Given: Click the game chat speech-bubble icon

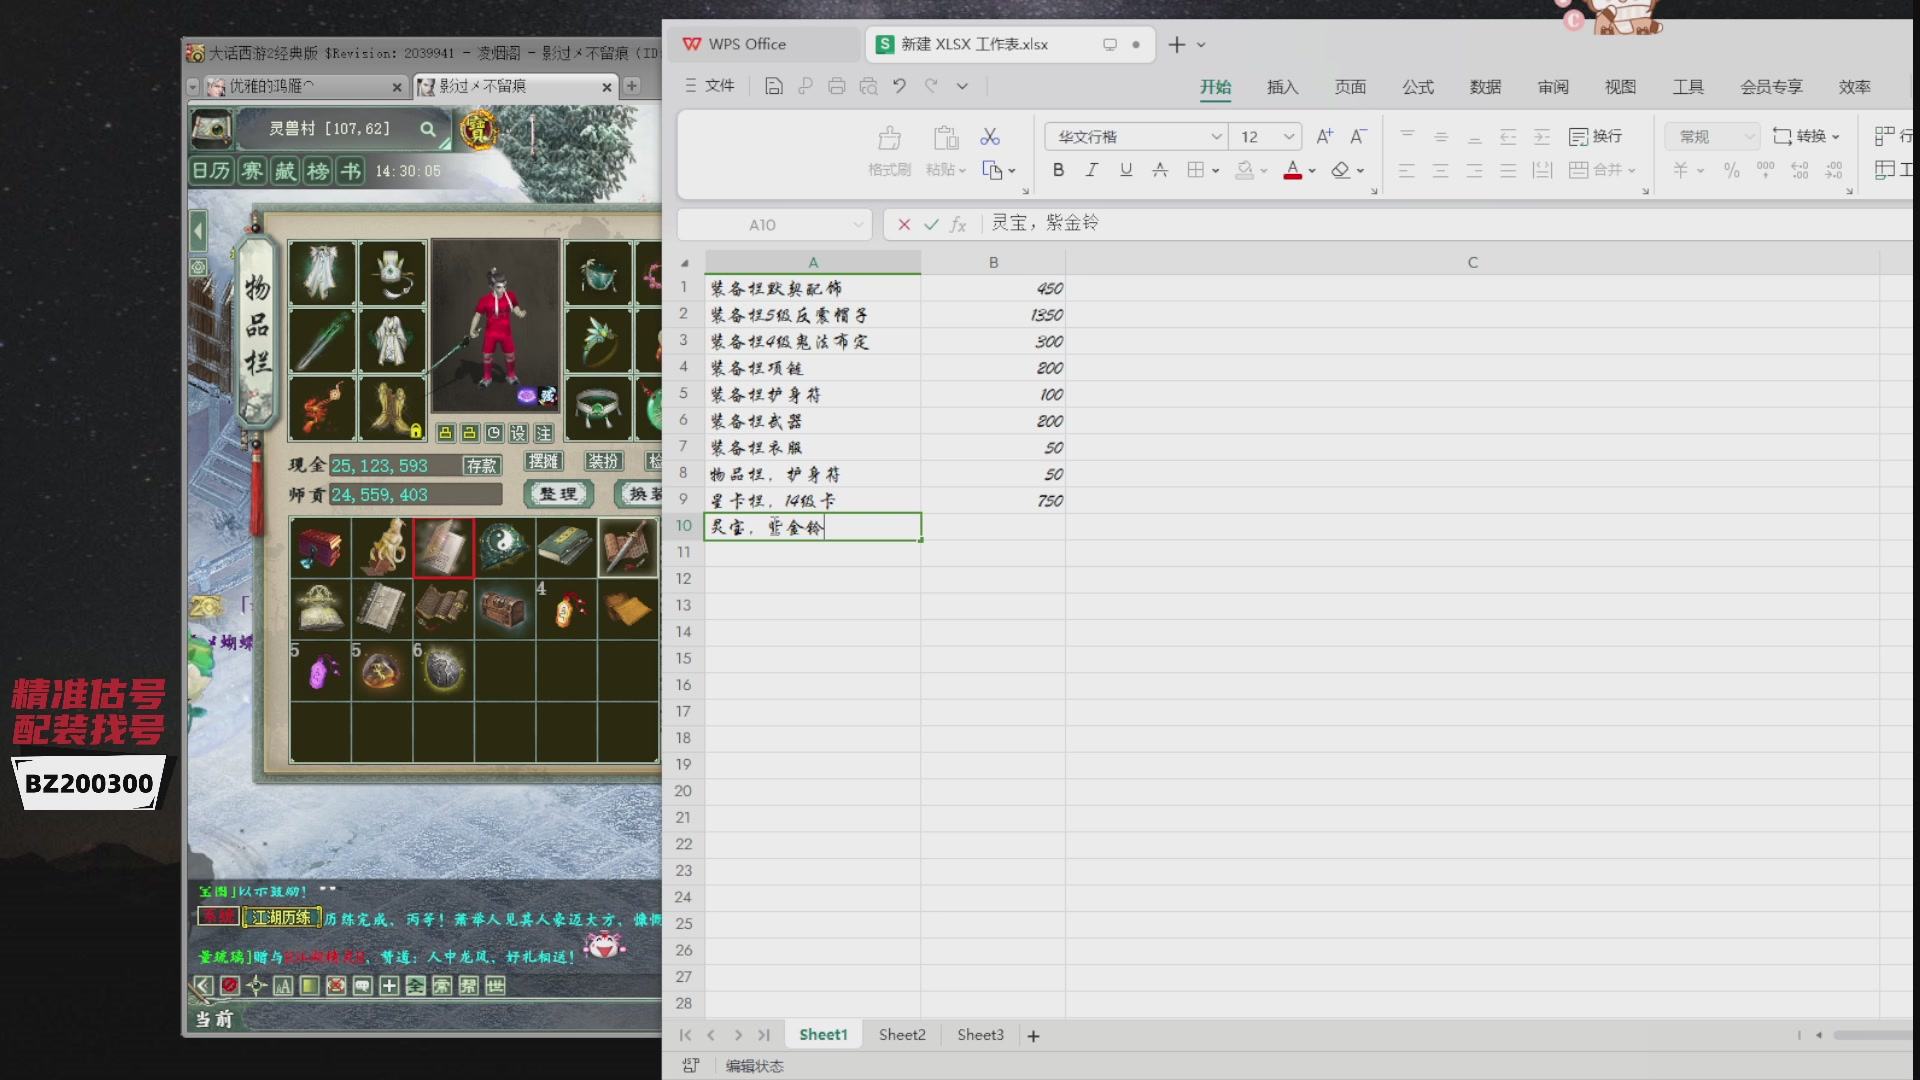Looking at the screenshot, I should click(362, 986).
